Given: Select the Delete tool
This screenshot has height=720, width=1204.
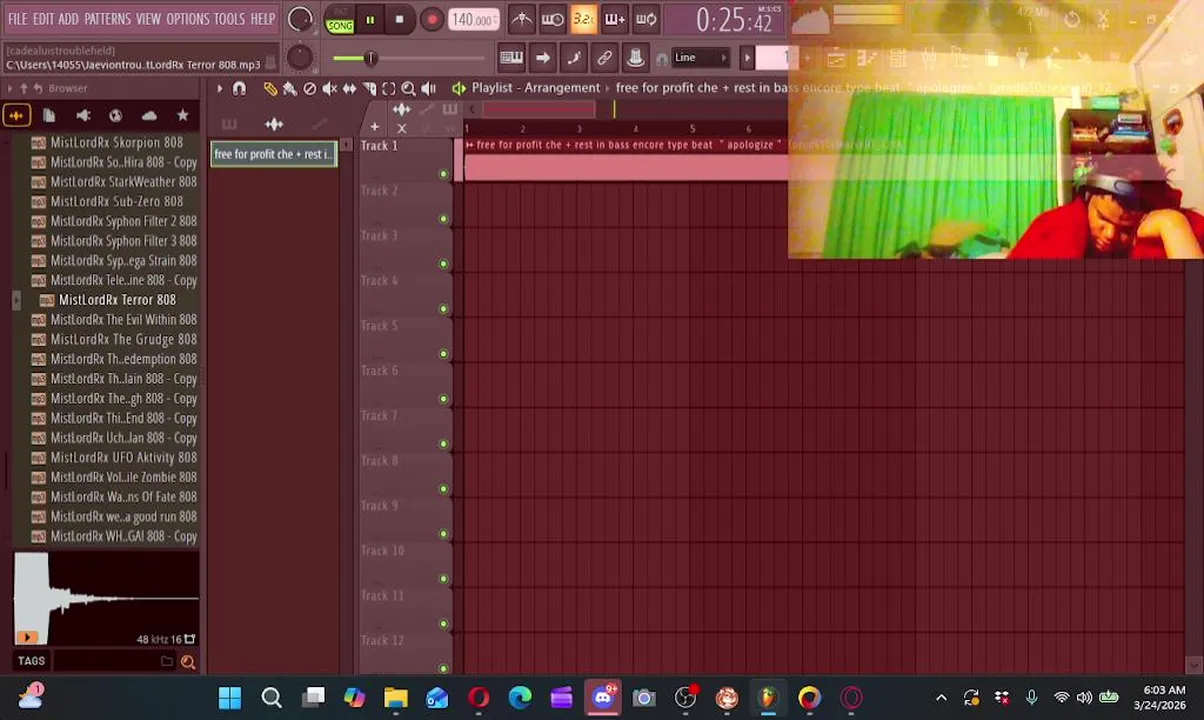Looking at the screenshot, I should pyautogui.click(x=310, y=89).
